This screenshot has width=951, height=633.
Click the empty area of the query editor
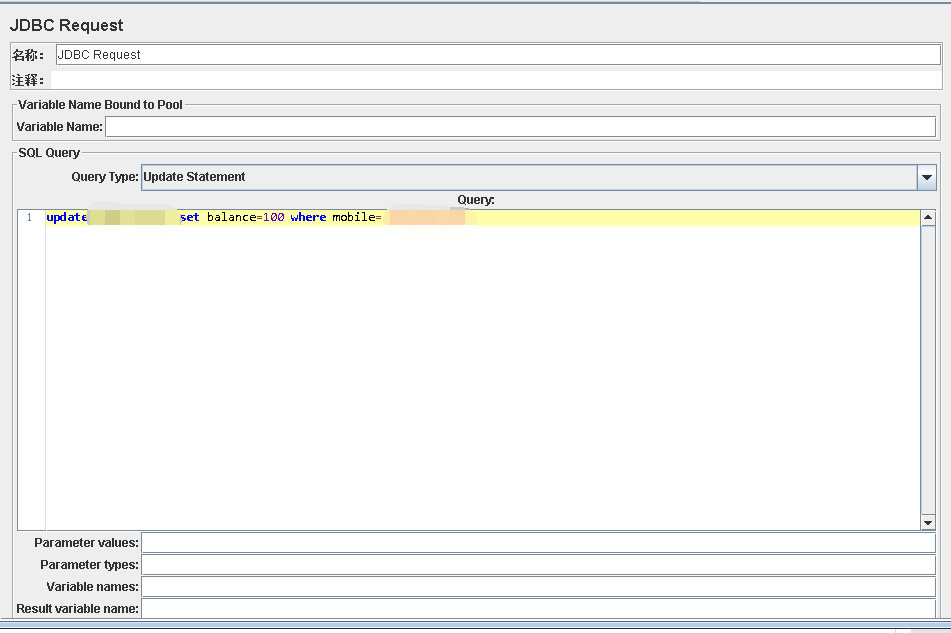pyautogui.click(x=483, y=376)
